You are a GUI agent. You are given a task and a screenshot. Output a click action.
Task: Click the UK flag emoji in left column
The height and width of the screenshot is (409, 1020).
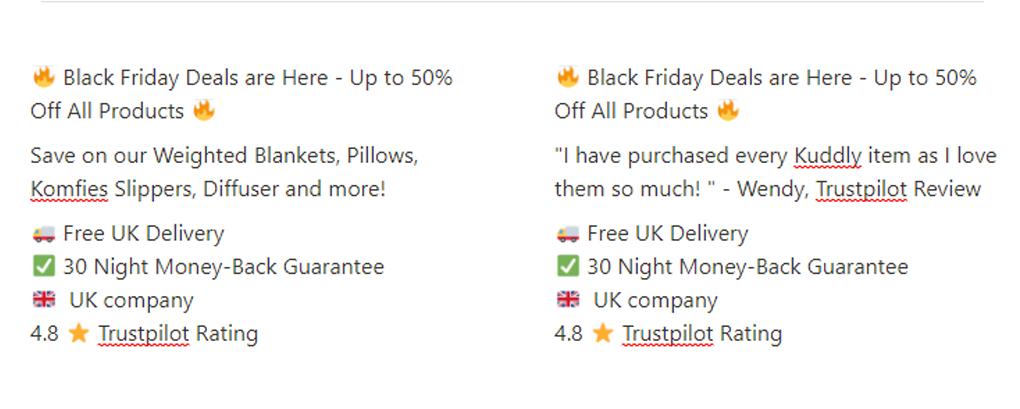(44, 300)
